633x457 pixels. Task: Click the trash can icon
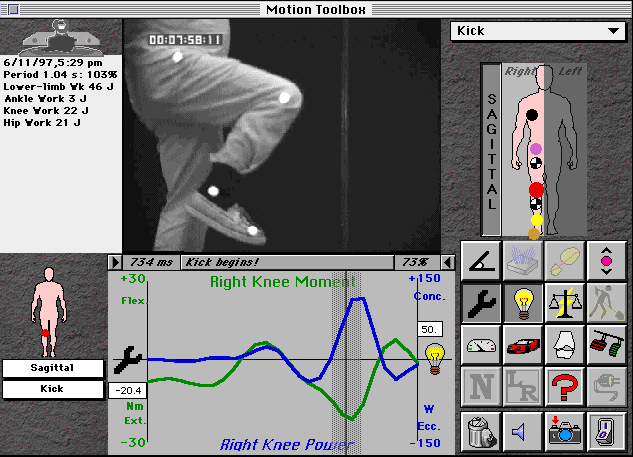(479, 430)
